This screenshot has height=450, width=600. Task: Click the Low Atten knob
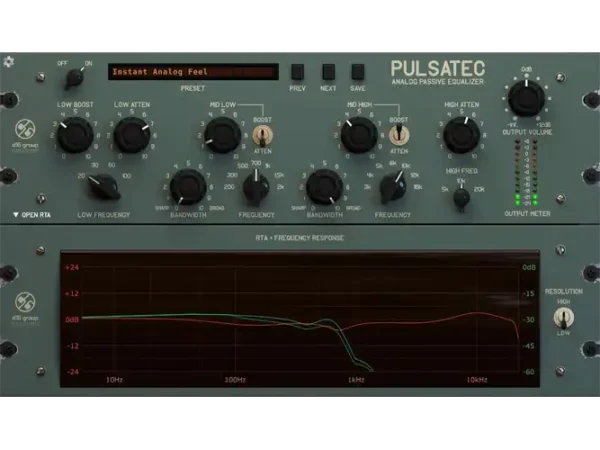[x=132, y=135]
